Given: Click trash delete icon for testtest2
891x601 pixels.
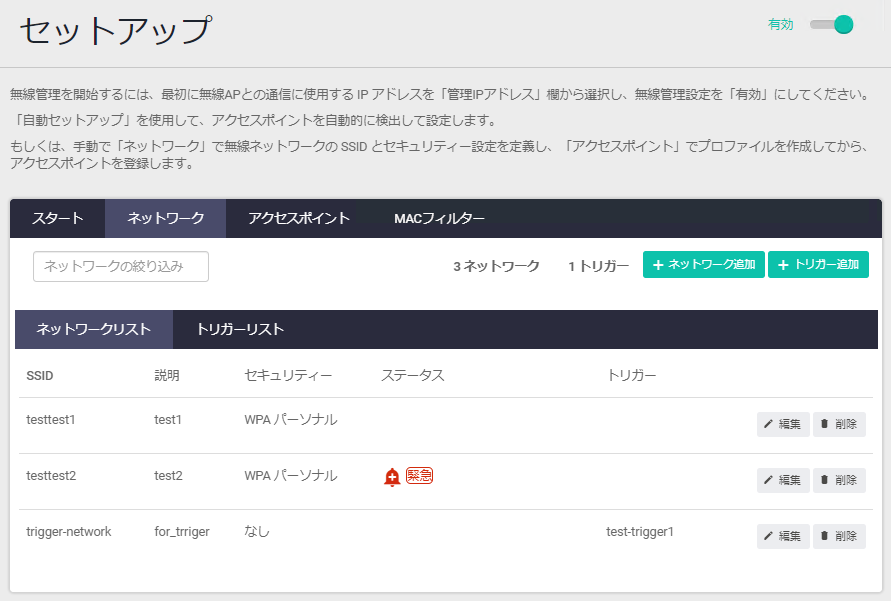Looking at the screenshot, I should click(x=825, y=480).
